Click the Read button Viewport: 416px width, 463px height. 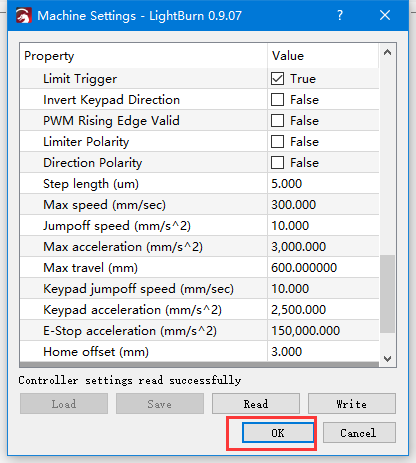256,404
